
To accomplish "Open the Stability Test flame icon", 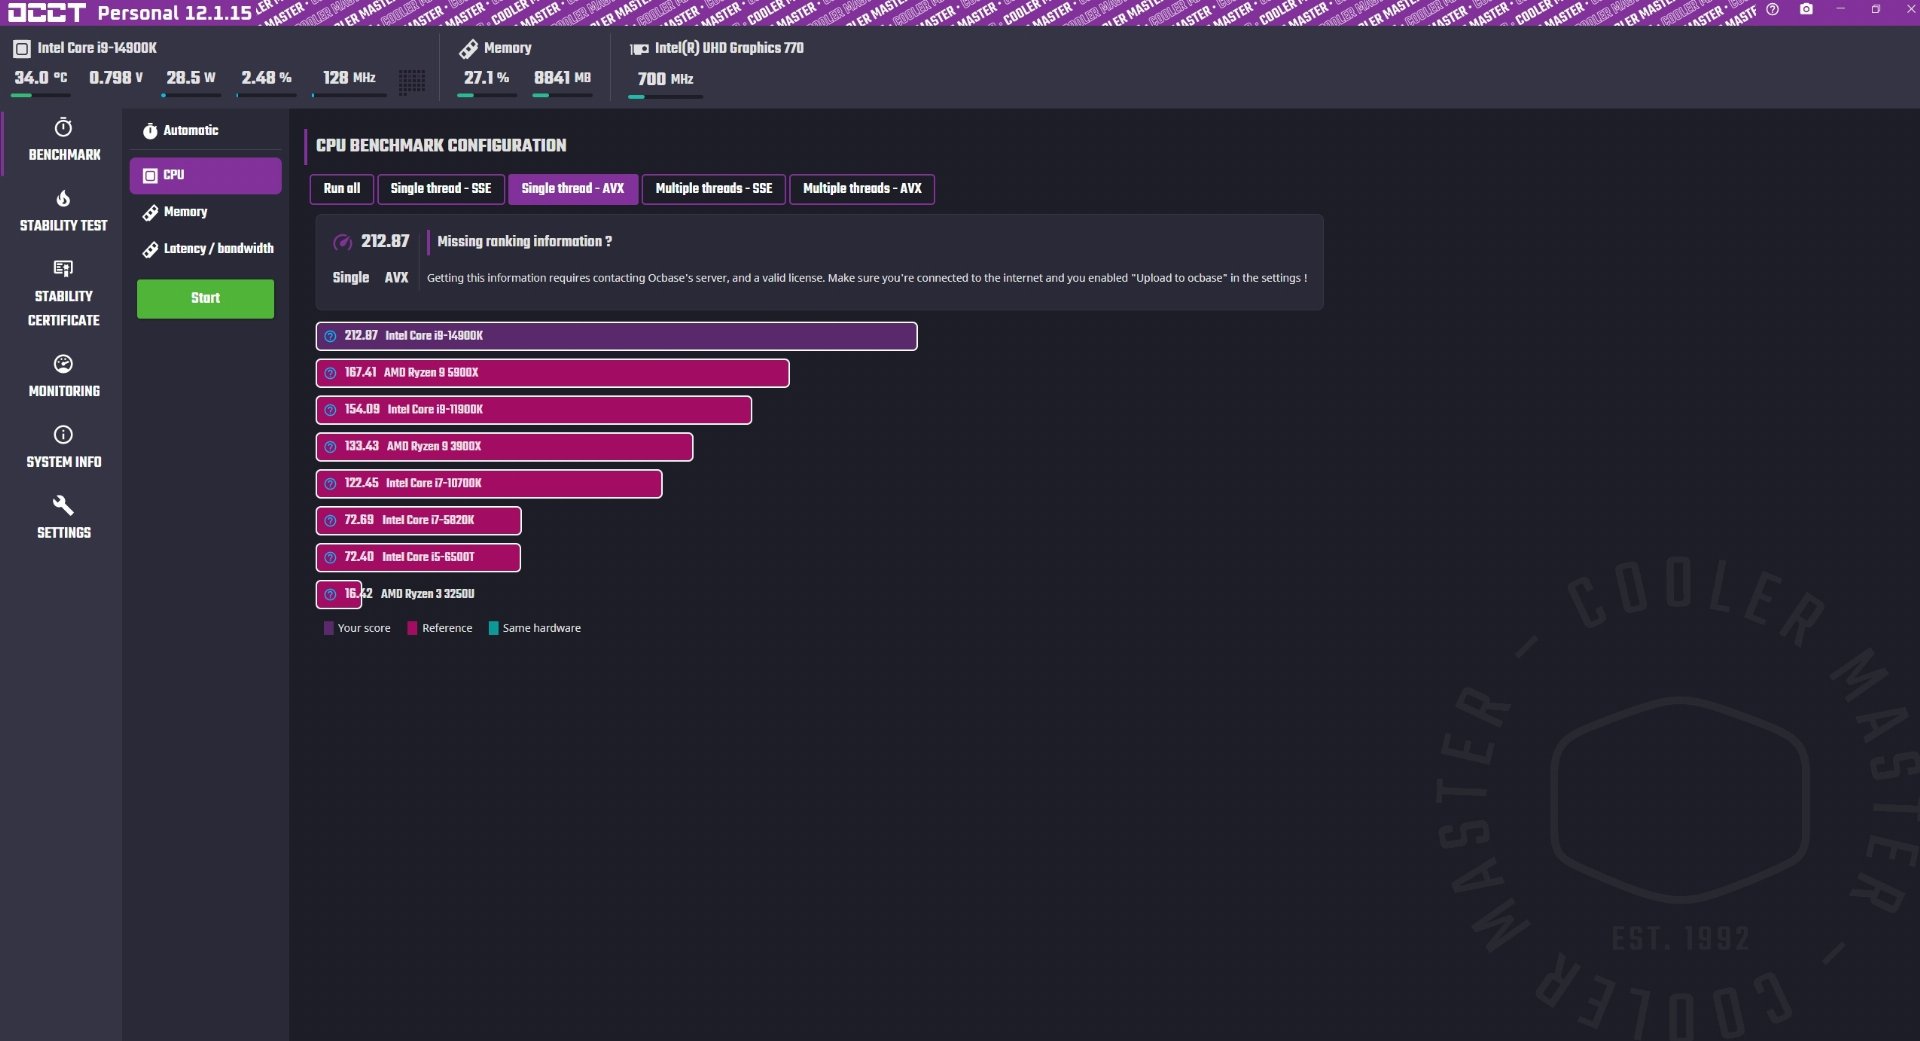I will point(63,199).
